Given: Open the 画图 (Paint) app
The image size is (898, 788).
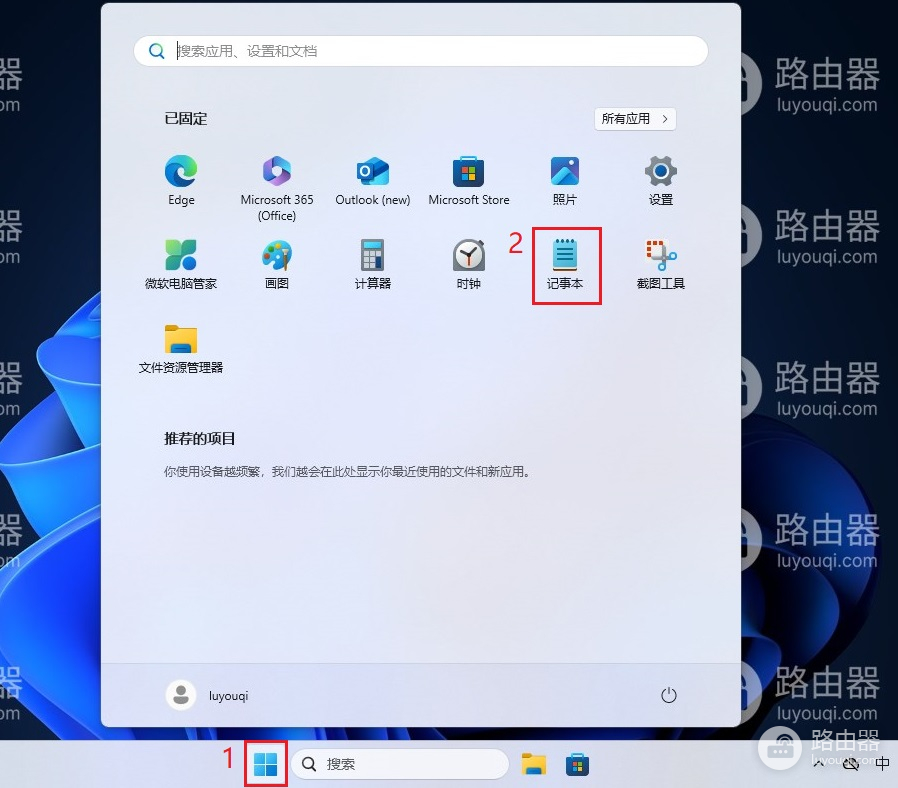Looking at the screenshot, I should pyautogui.click(x=277, y=264).
